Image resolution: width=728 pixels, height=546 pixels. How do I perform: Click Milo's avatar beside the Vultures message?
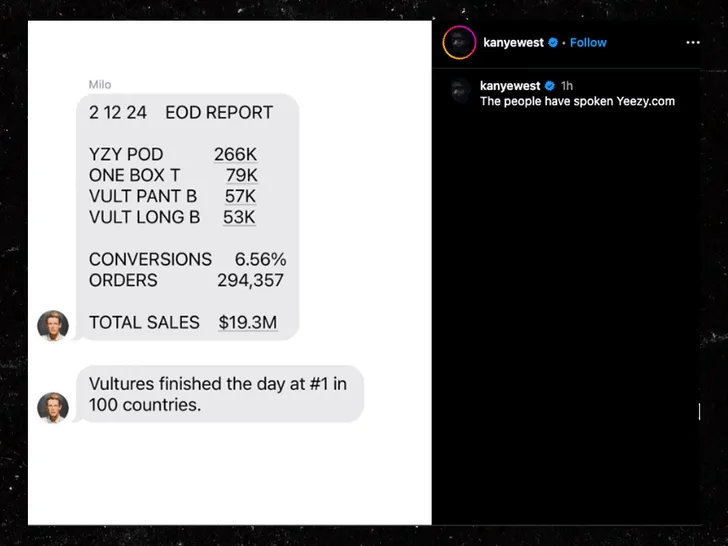(52, 407)
